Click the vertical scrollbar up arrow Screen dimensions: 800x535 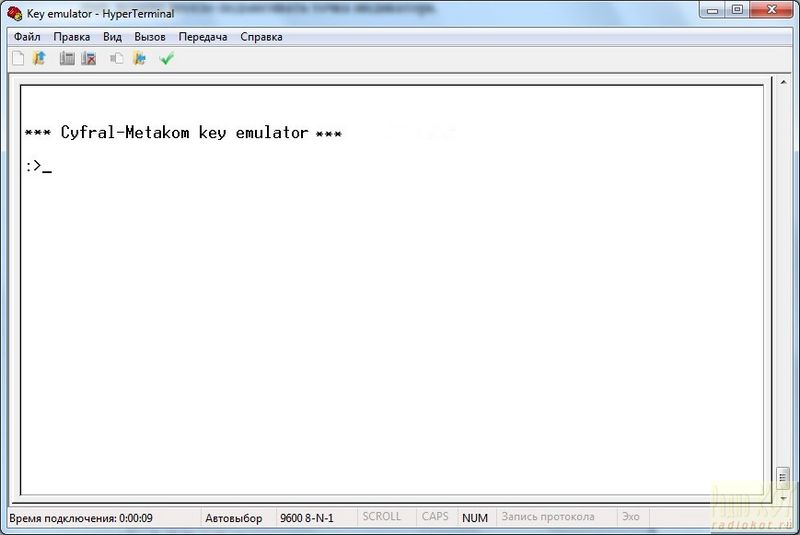coord(783,82)
